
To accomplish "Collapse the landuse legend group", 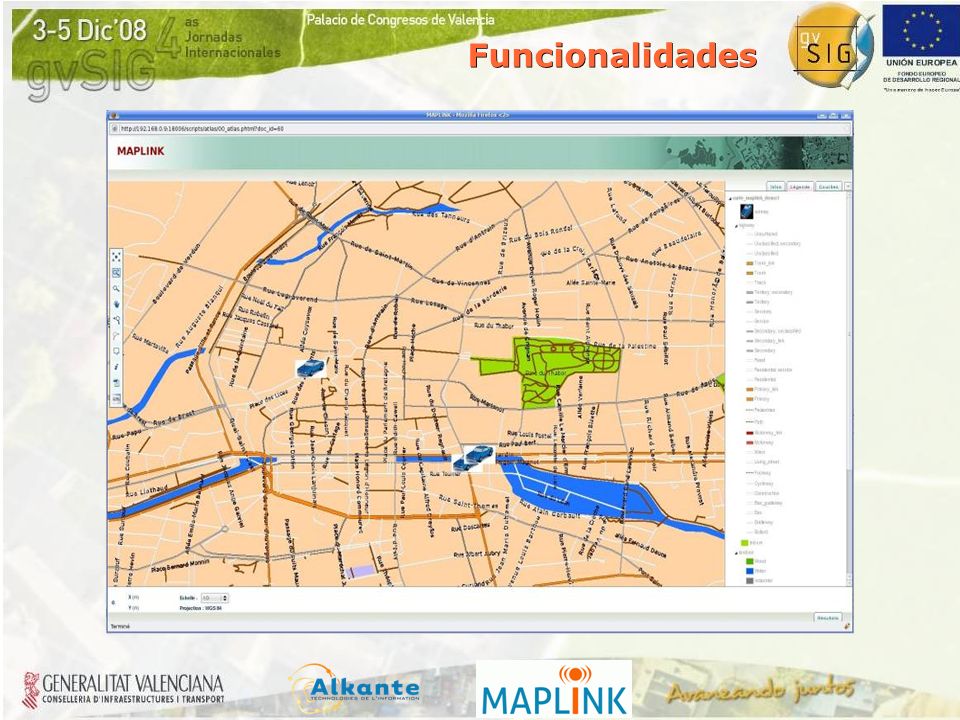I will 737,553.
